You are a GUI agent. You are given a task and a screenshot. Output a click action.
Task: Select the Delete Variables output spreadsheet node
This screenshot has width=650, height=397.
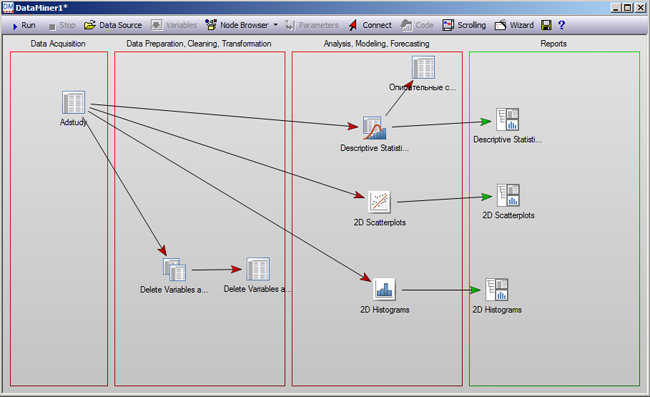258,269
